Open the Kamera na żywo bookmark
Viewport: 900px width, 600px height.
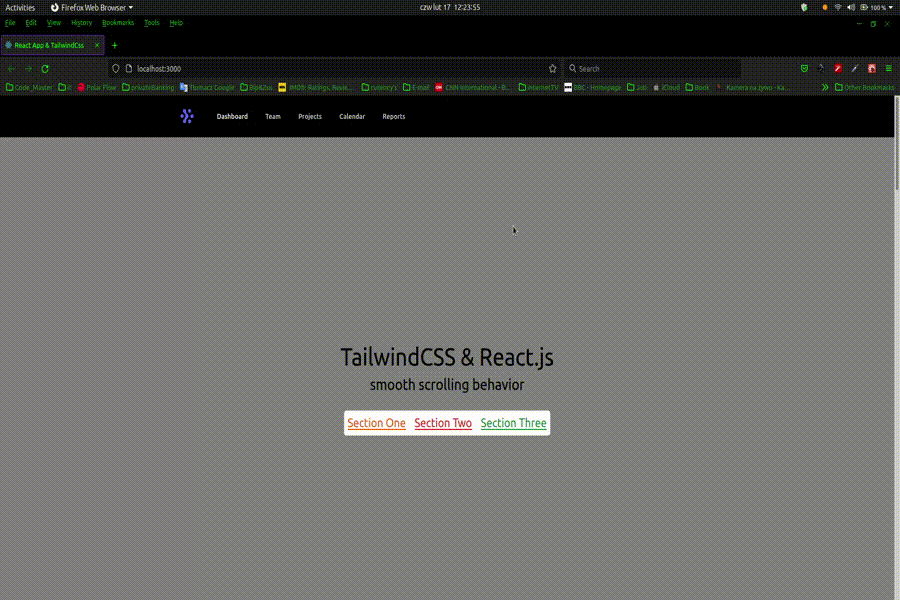[x=752, y=88]
